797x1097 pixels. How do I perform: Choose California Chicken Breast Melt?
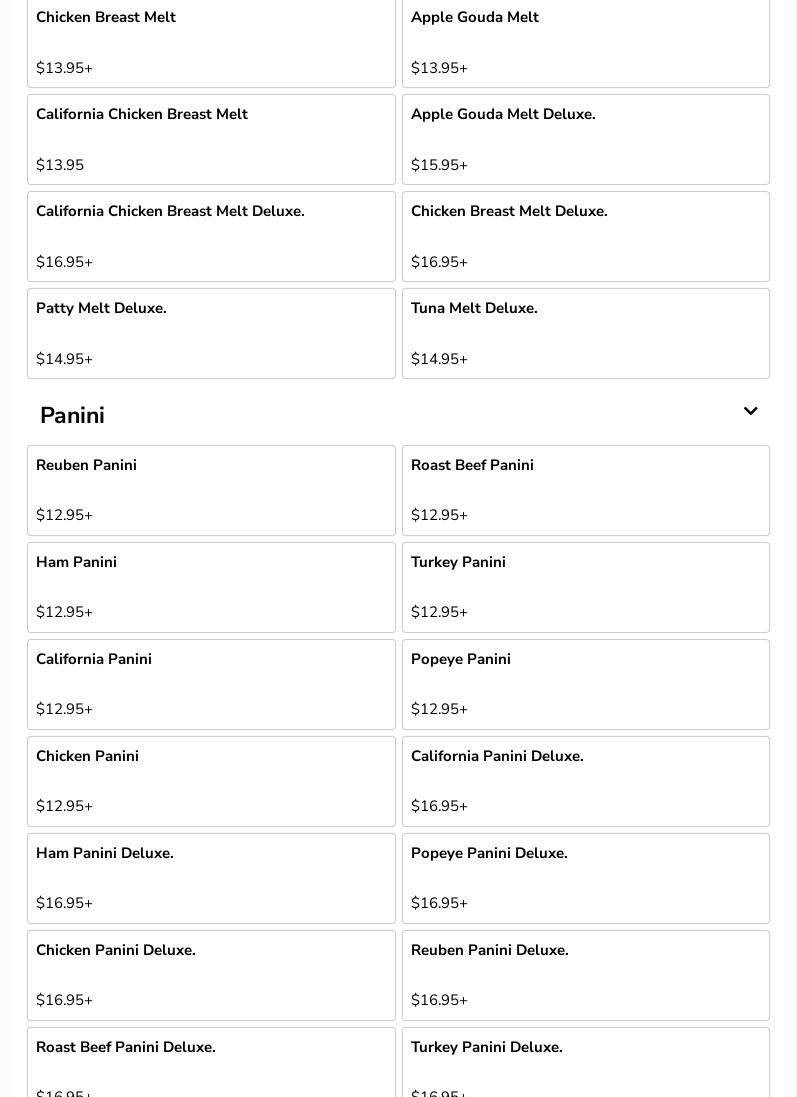coord(211,139)
